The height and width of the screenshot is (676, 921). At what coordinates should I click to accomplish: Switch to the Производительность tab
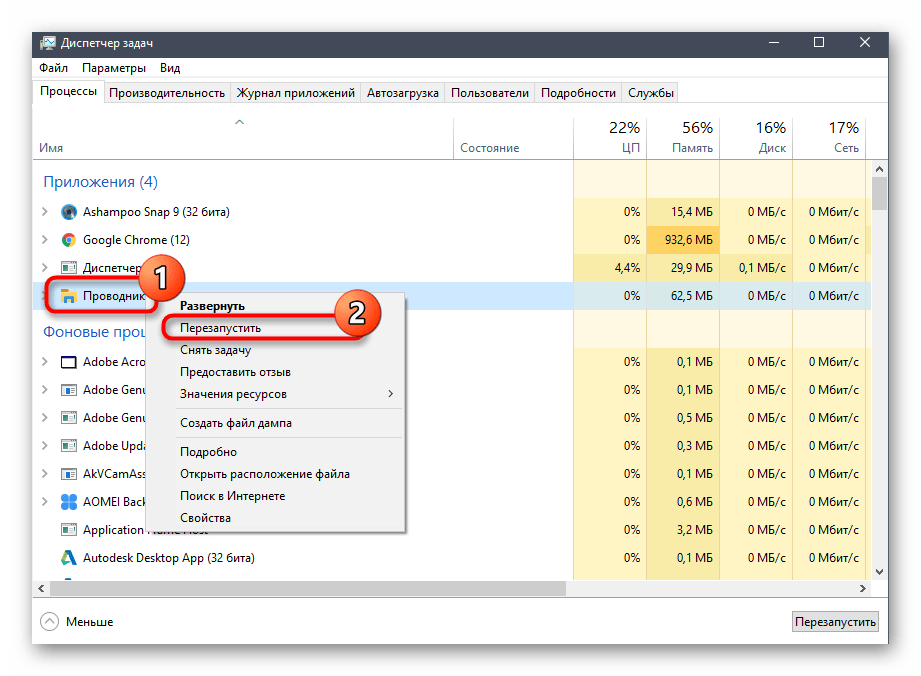167,93
